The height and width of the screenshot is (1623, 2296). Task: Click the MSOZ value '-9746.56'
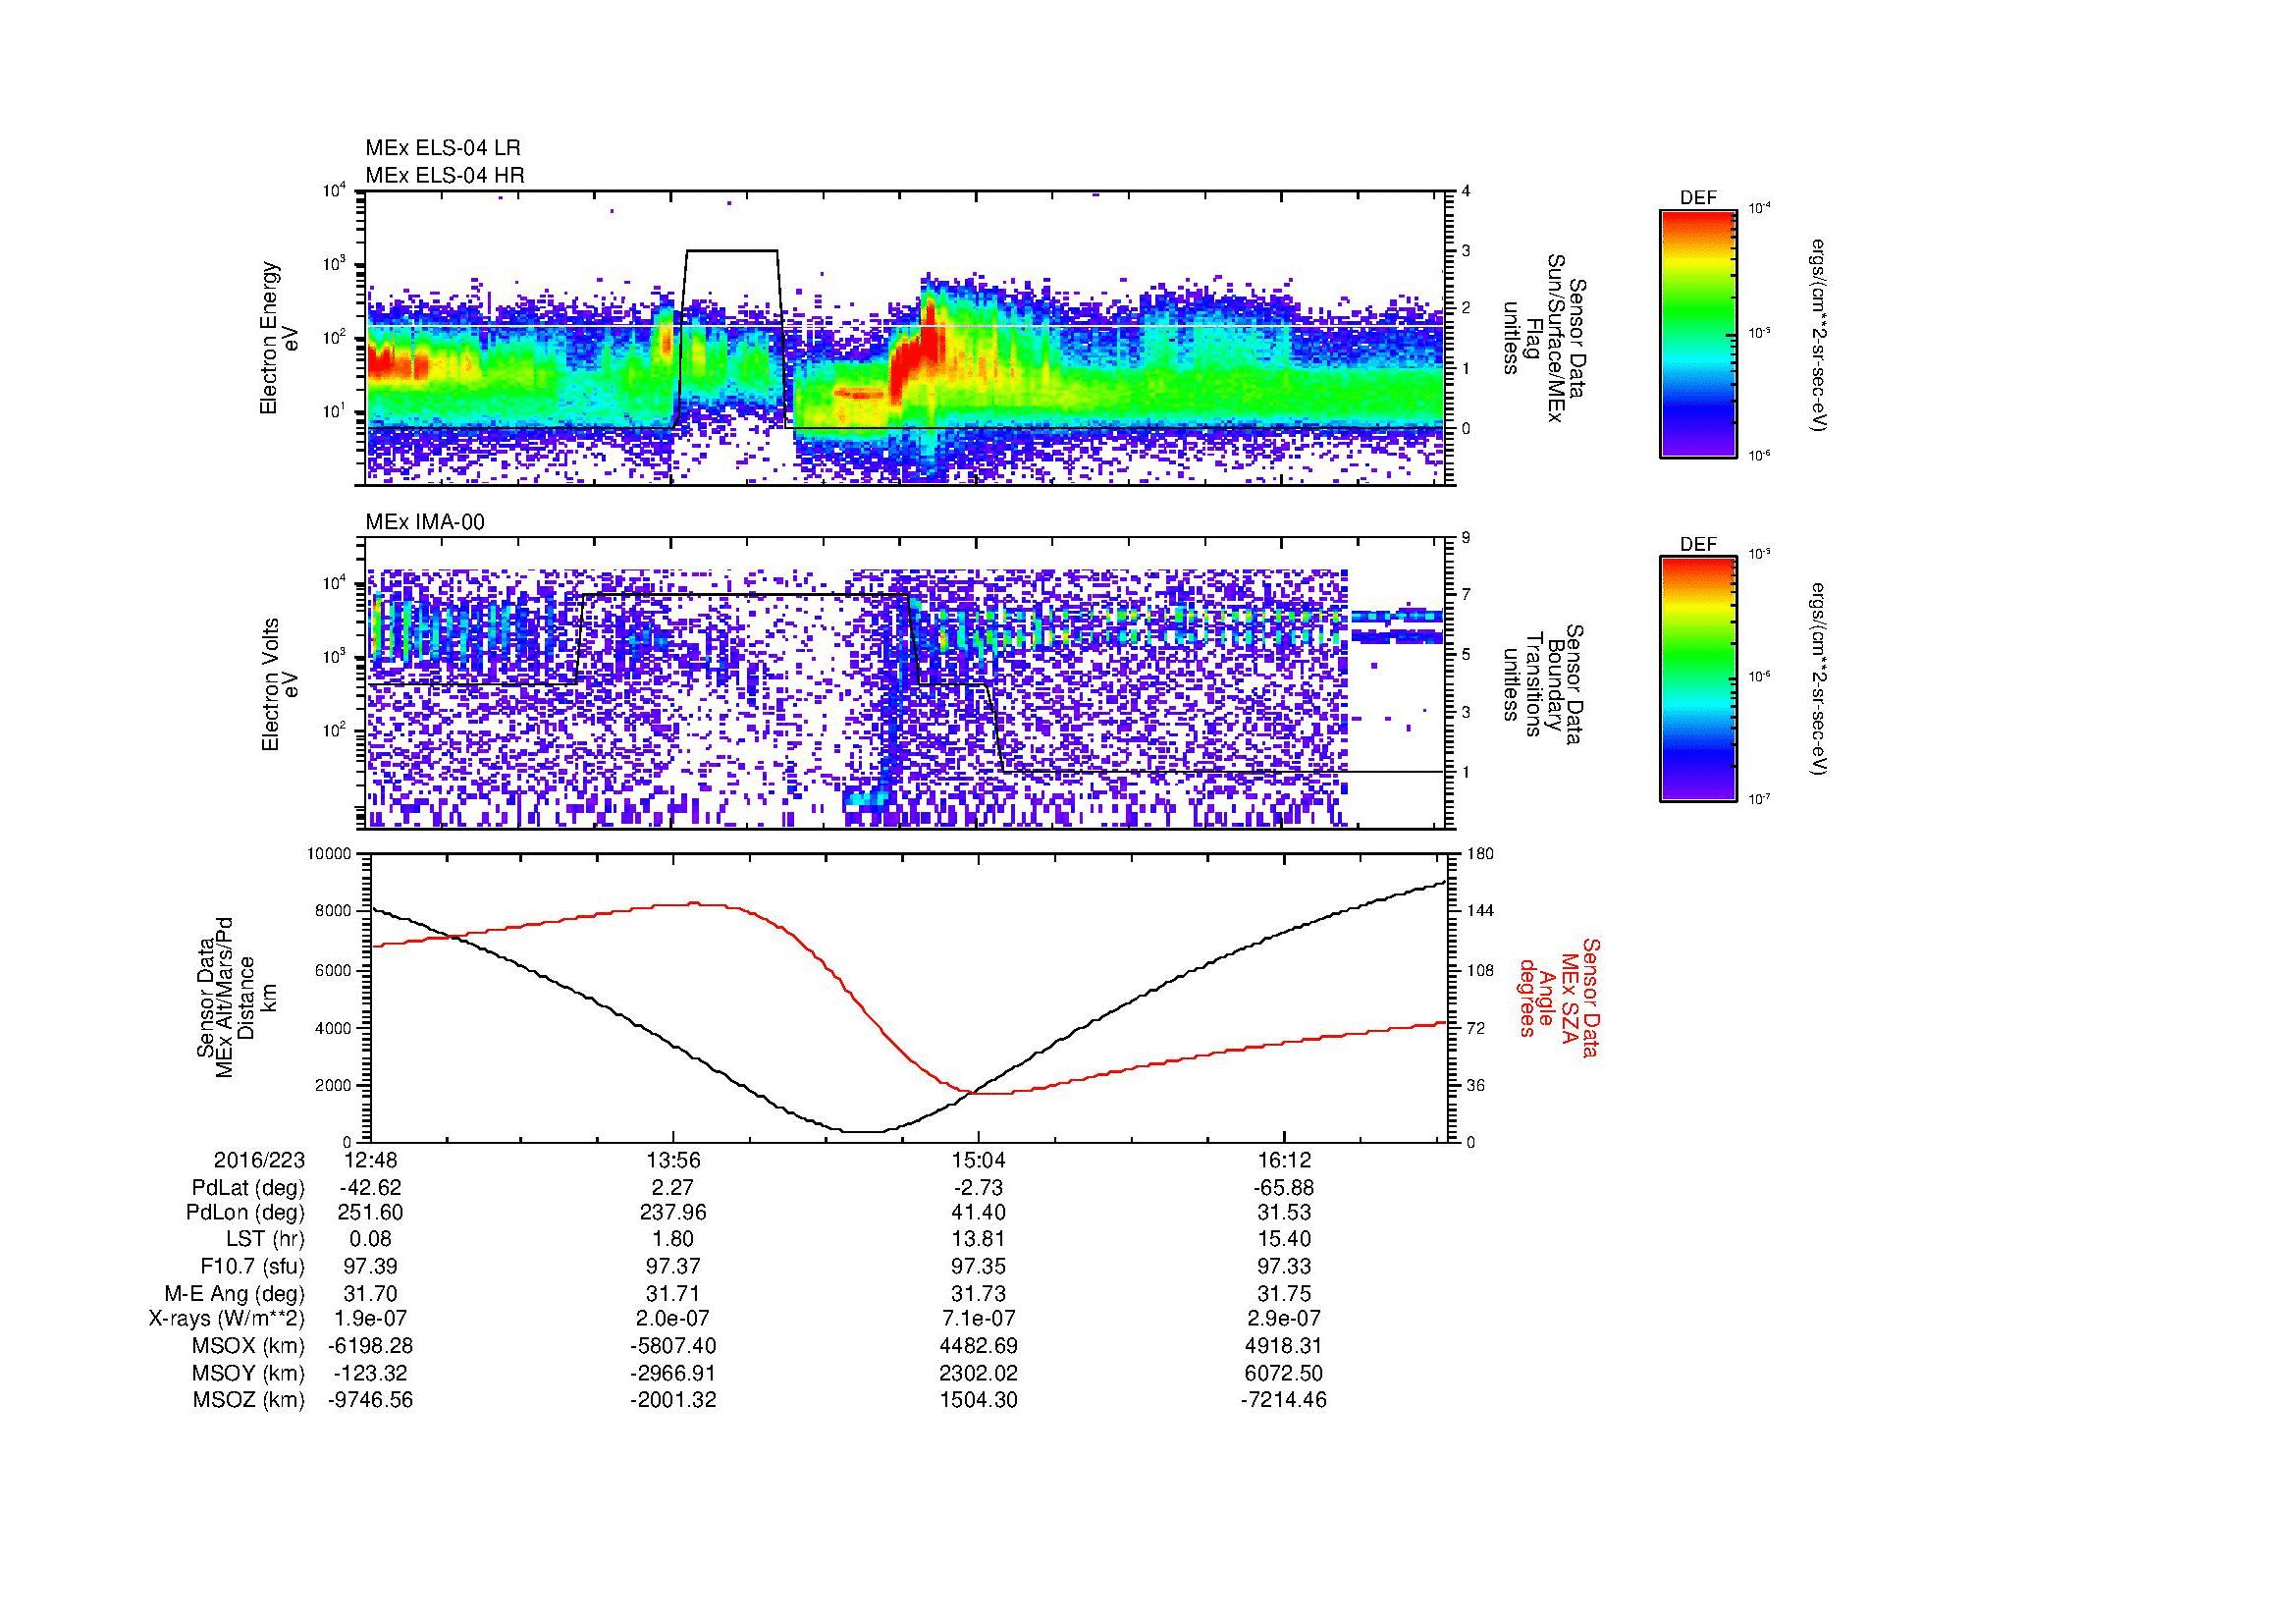[370, 1400]
